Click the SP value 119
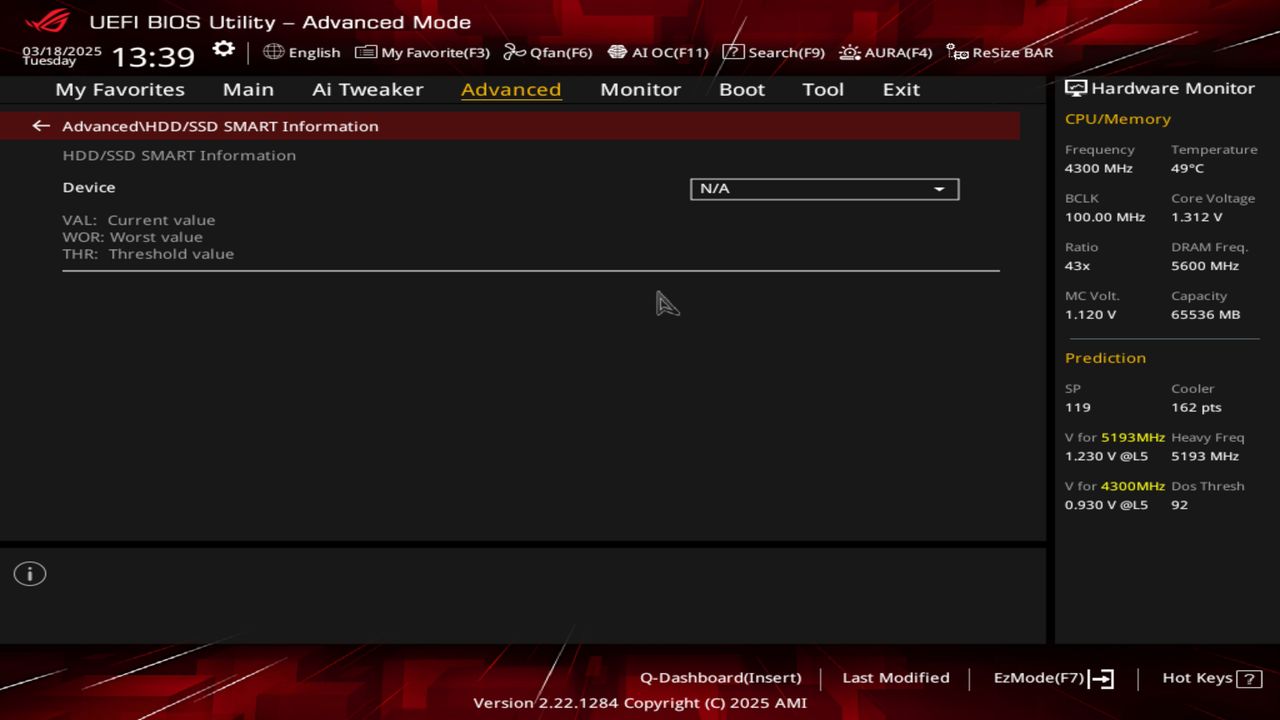This screenshot has height=720, width=1280. click(x=1078, y=408)
